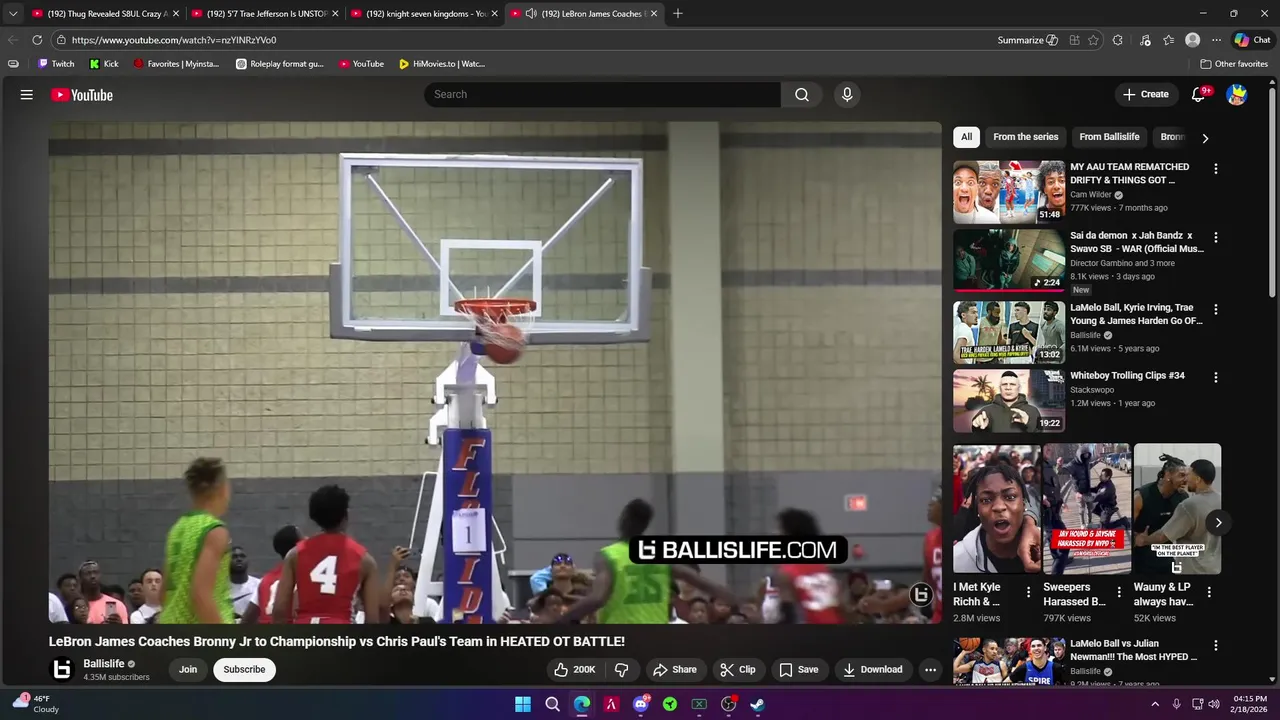The width and height of the screenshot is (1280, 720).
Task: Open the taskbar clock and date
Action: 1250,704
